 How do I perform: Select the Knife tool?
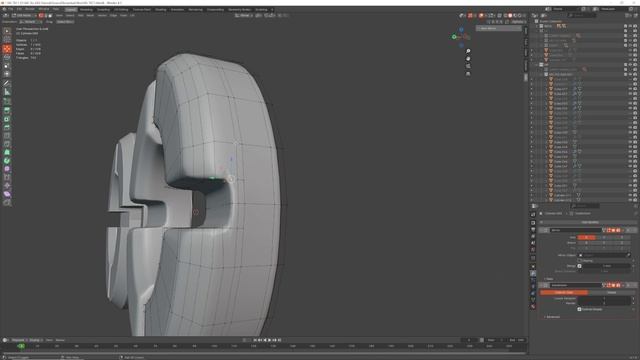(x=7, y=144)
